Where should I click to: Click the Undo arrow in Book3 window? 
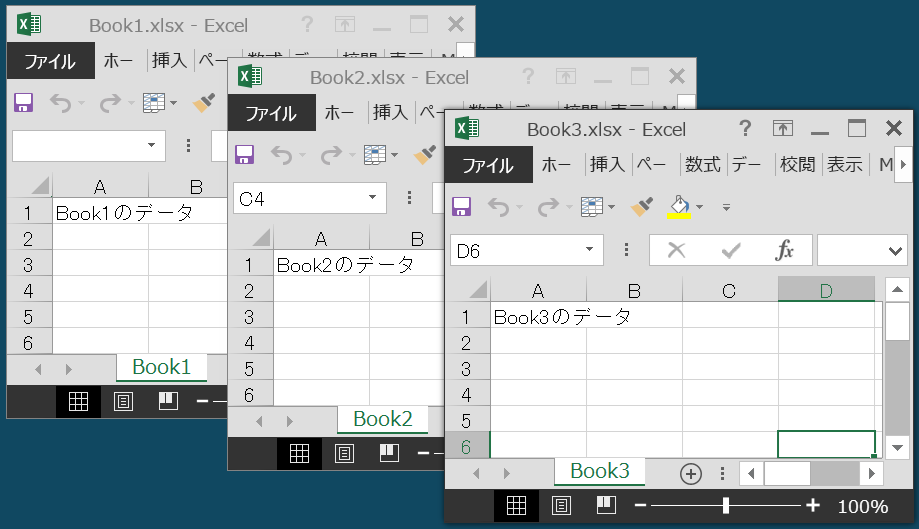[499, 207]
